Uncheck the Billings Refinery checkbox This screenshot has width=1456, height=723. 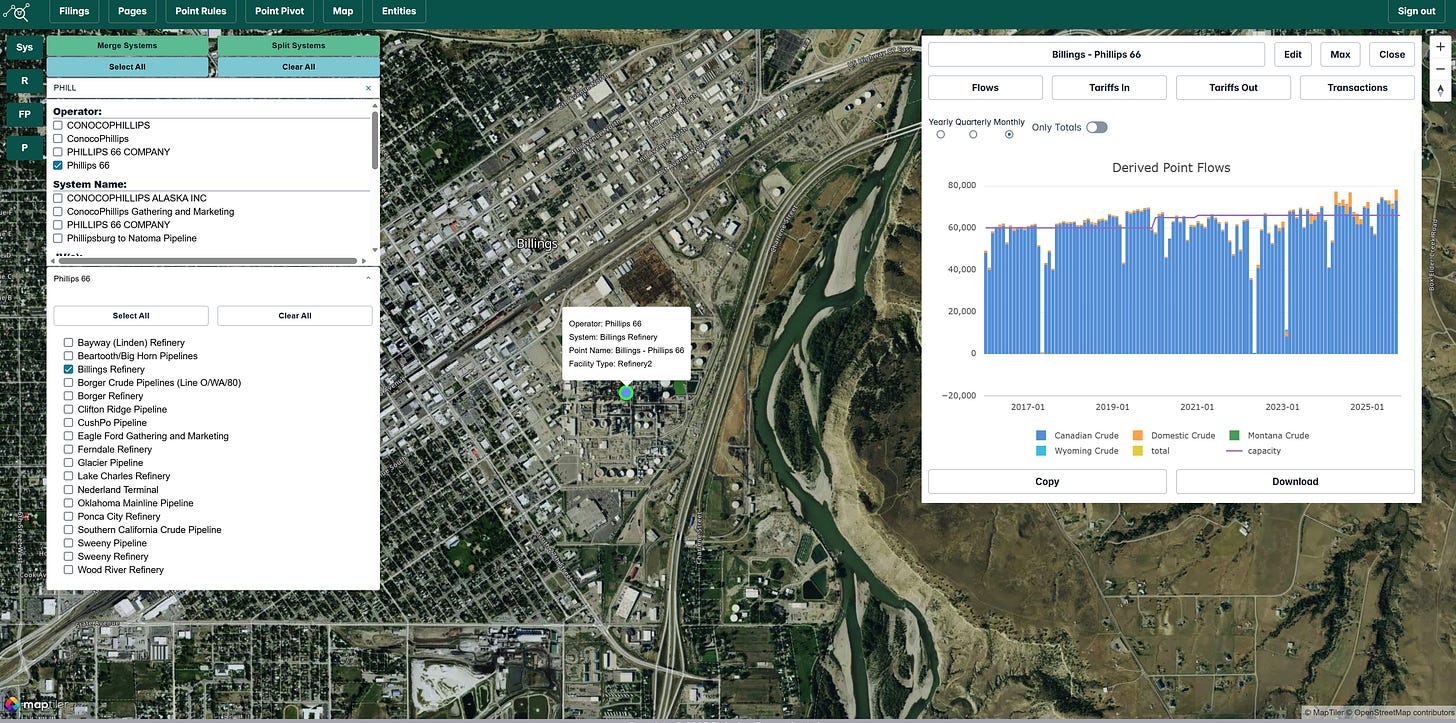(69, 369)
